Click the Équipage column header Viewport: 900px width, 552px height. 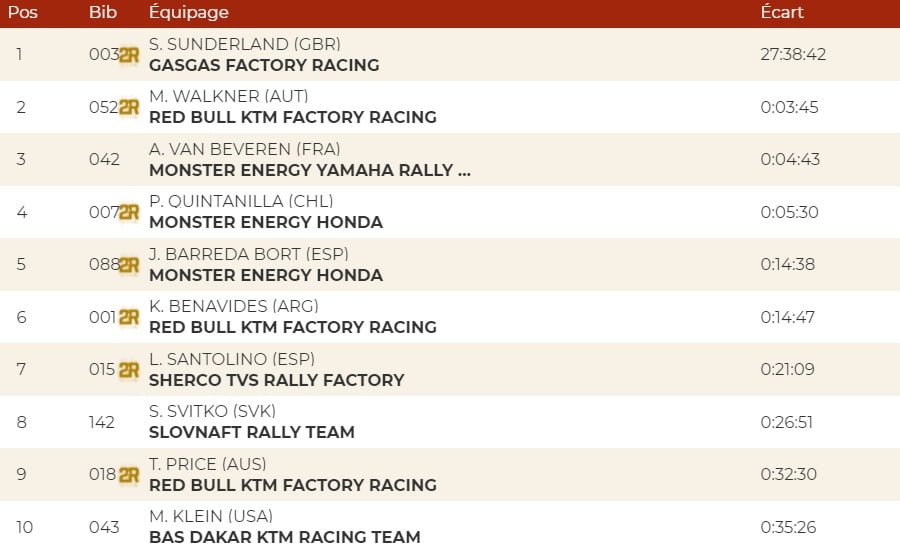click(x=188, y=13)
